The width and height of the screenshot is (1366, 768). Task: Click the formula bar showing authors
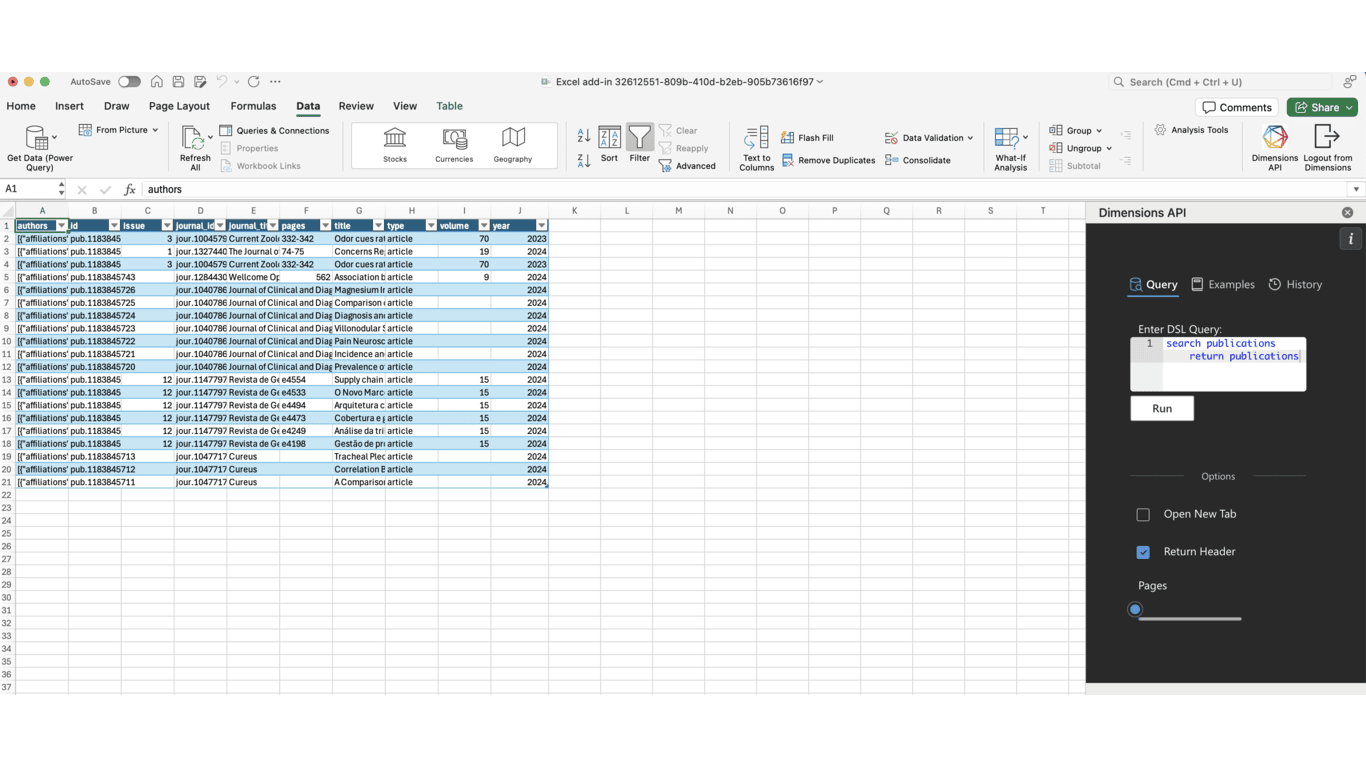745,189
